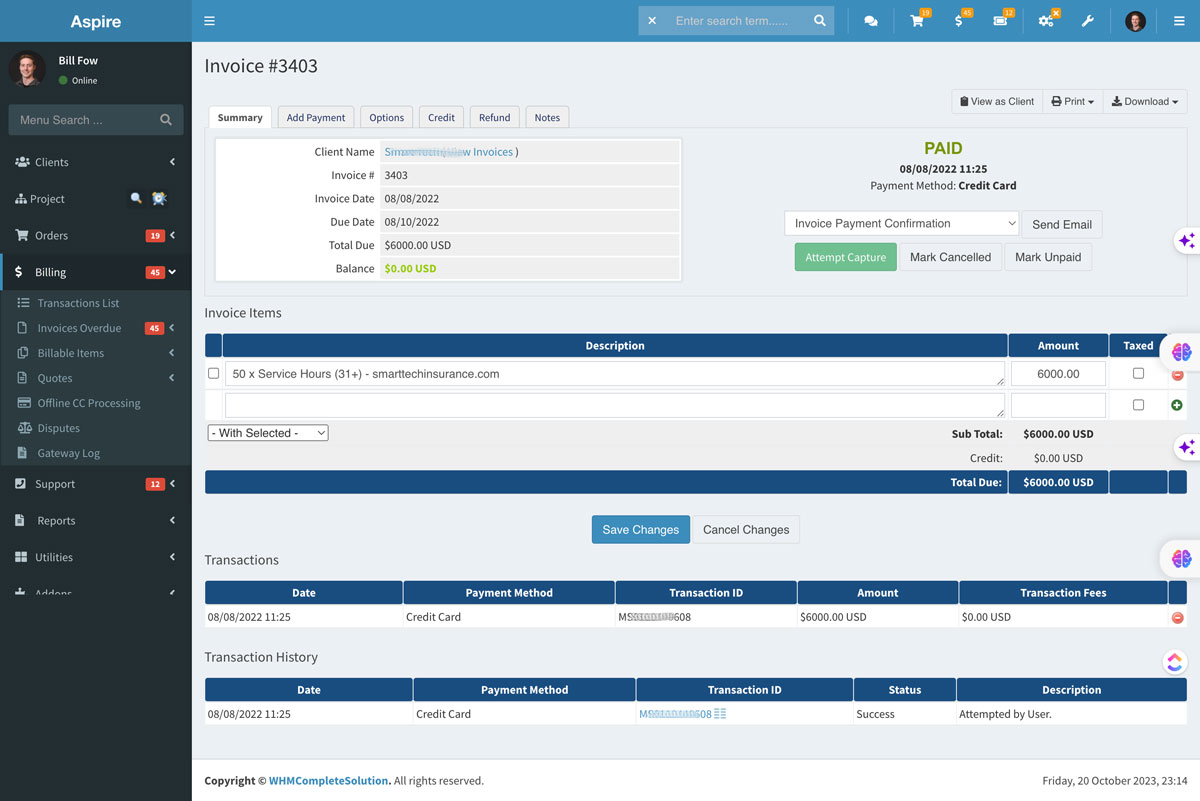Open the With Selected dropdown

[268, 433]
